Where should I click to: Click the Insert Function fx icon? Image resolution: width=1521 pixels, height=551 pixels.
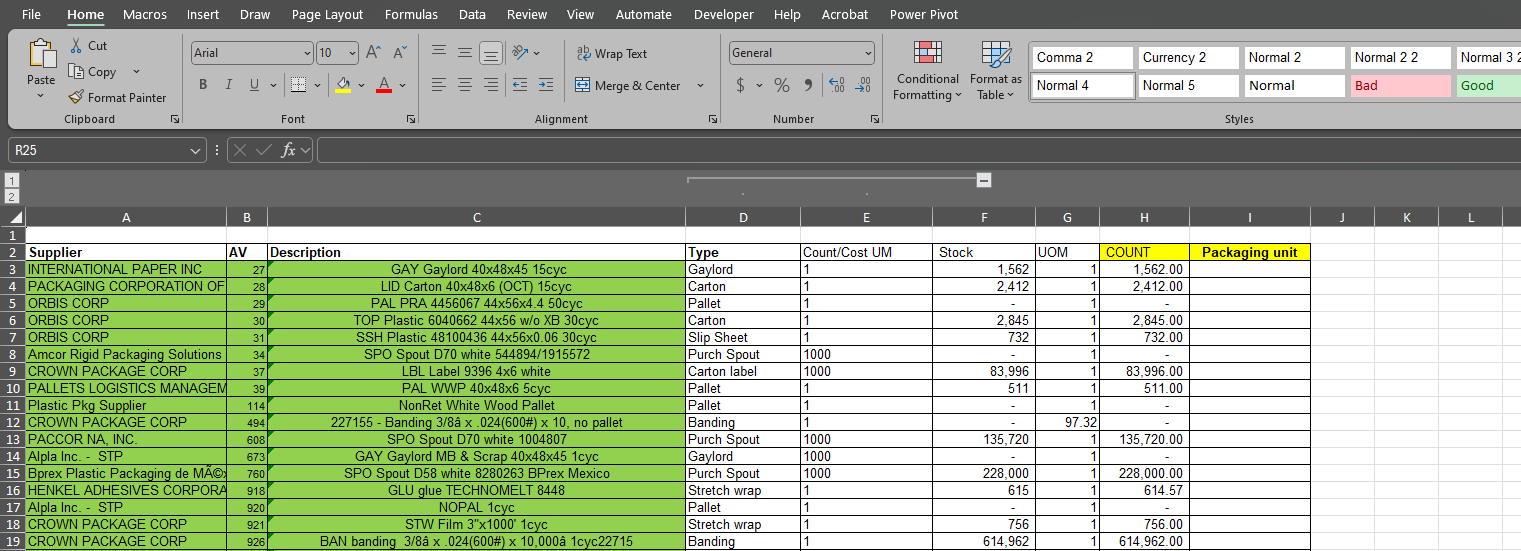coord(288,150)
